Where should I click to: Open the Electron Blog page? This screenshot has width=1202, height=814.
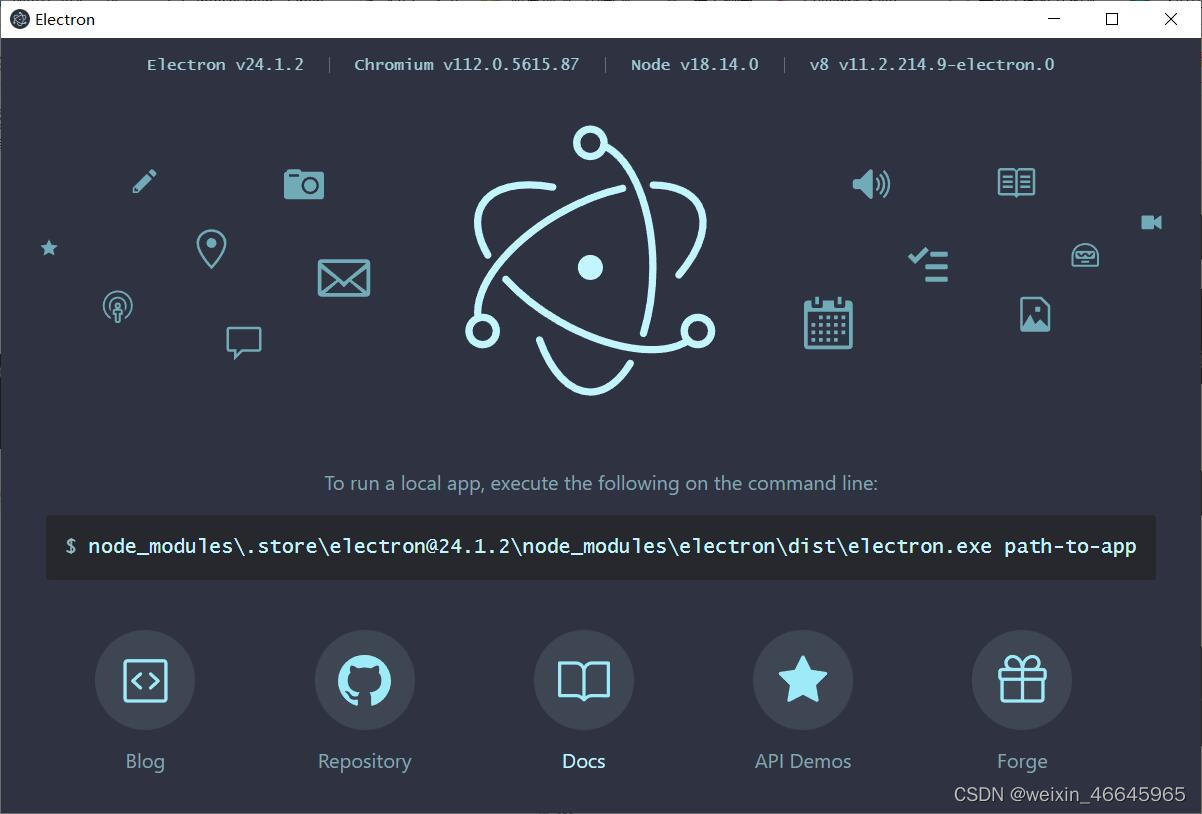point(145,680)
